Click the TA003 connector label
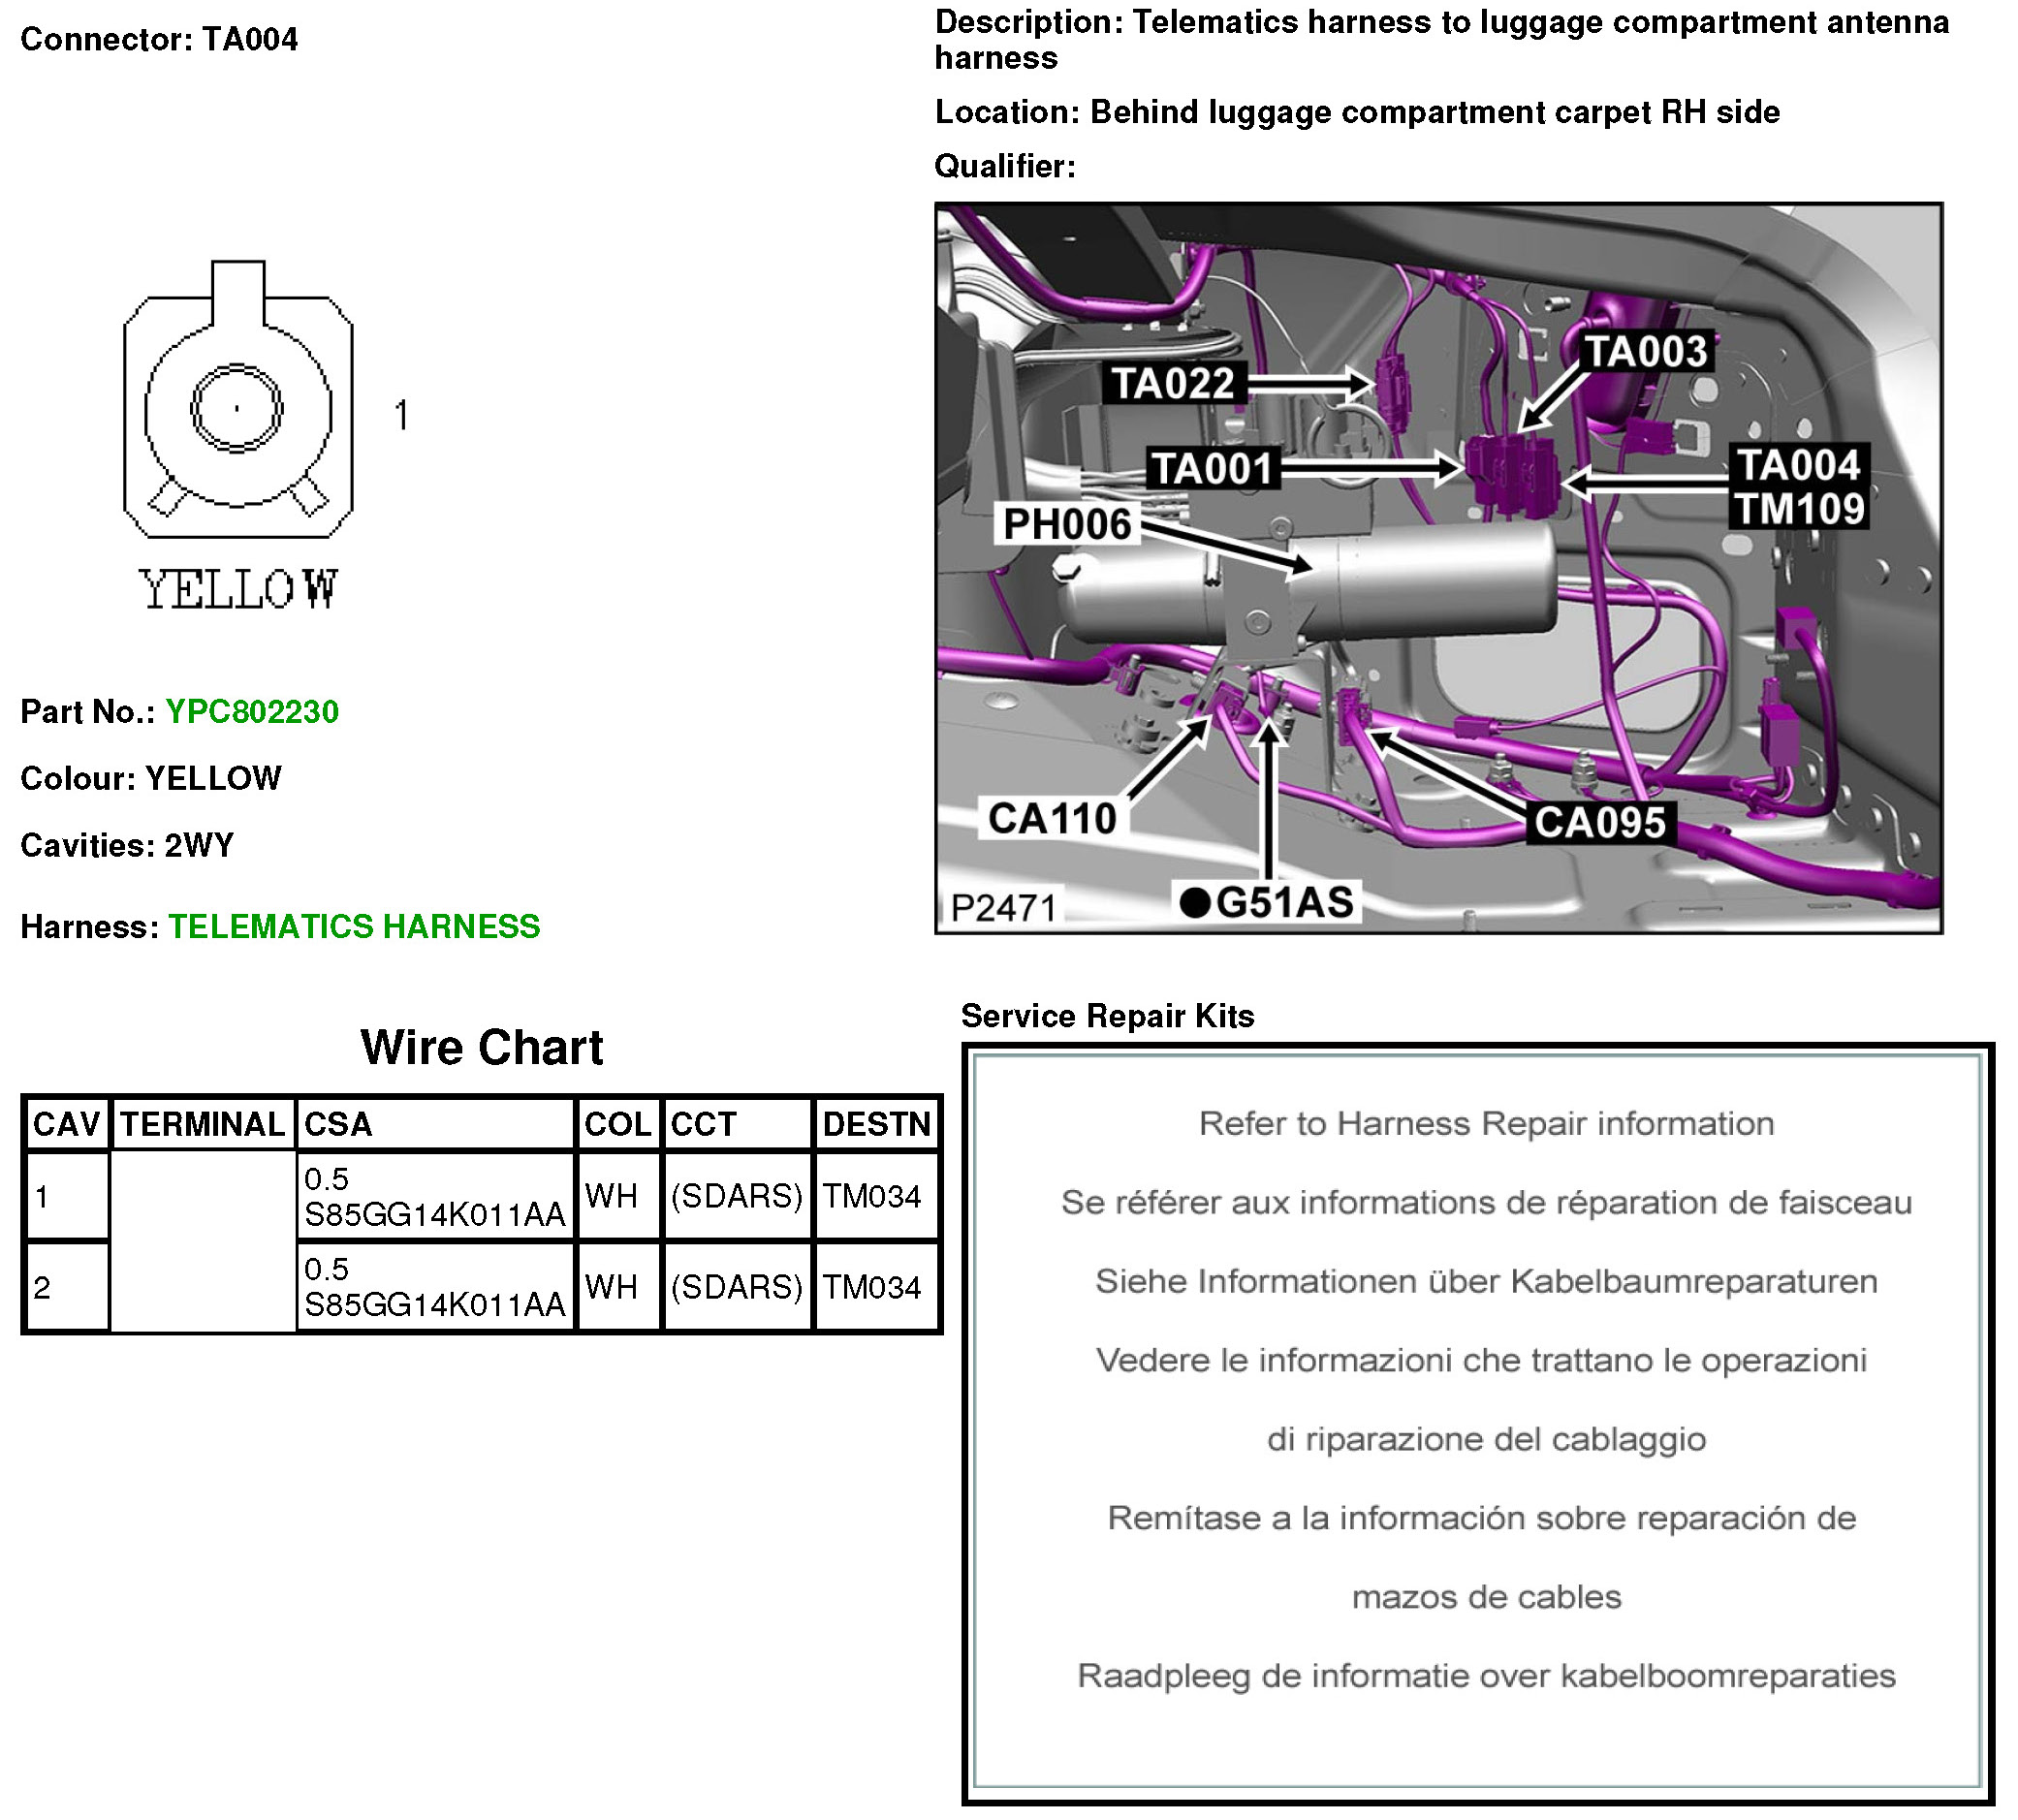This screenshot has width=2018, height=1820. coord(1645,351)
